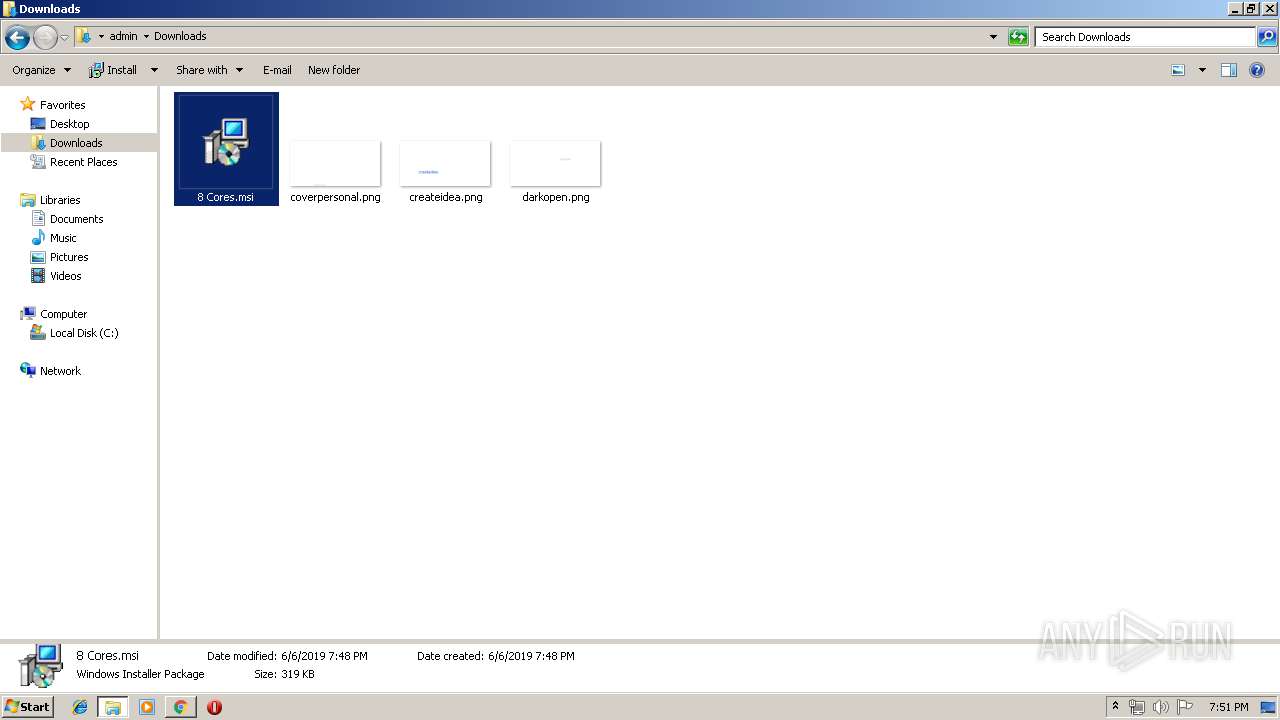
Task: Click the details pane installer icon
Action: [41, 665]
